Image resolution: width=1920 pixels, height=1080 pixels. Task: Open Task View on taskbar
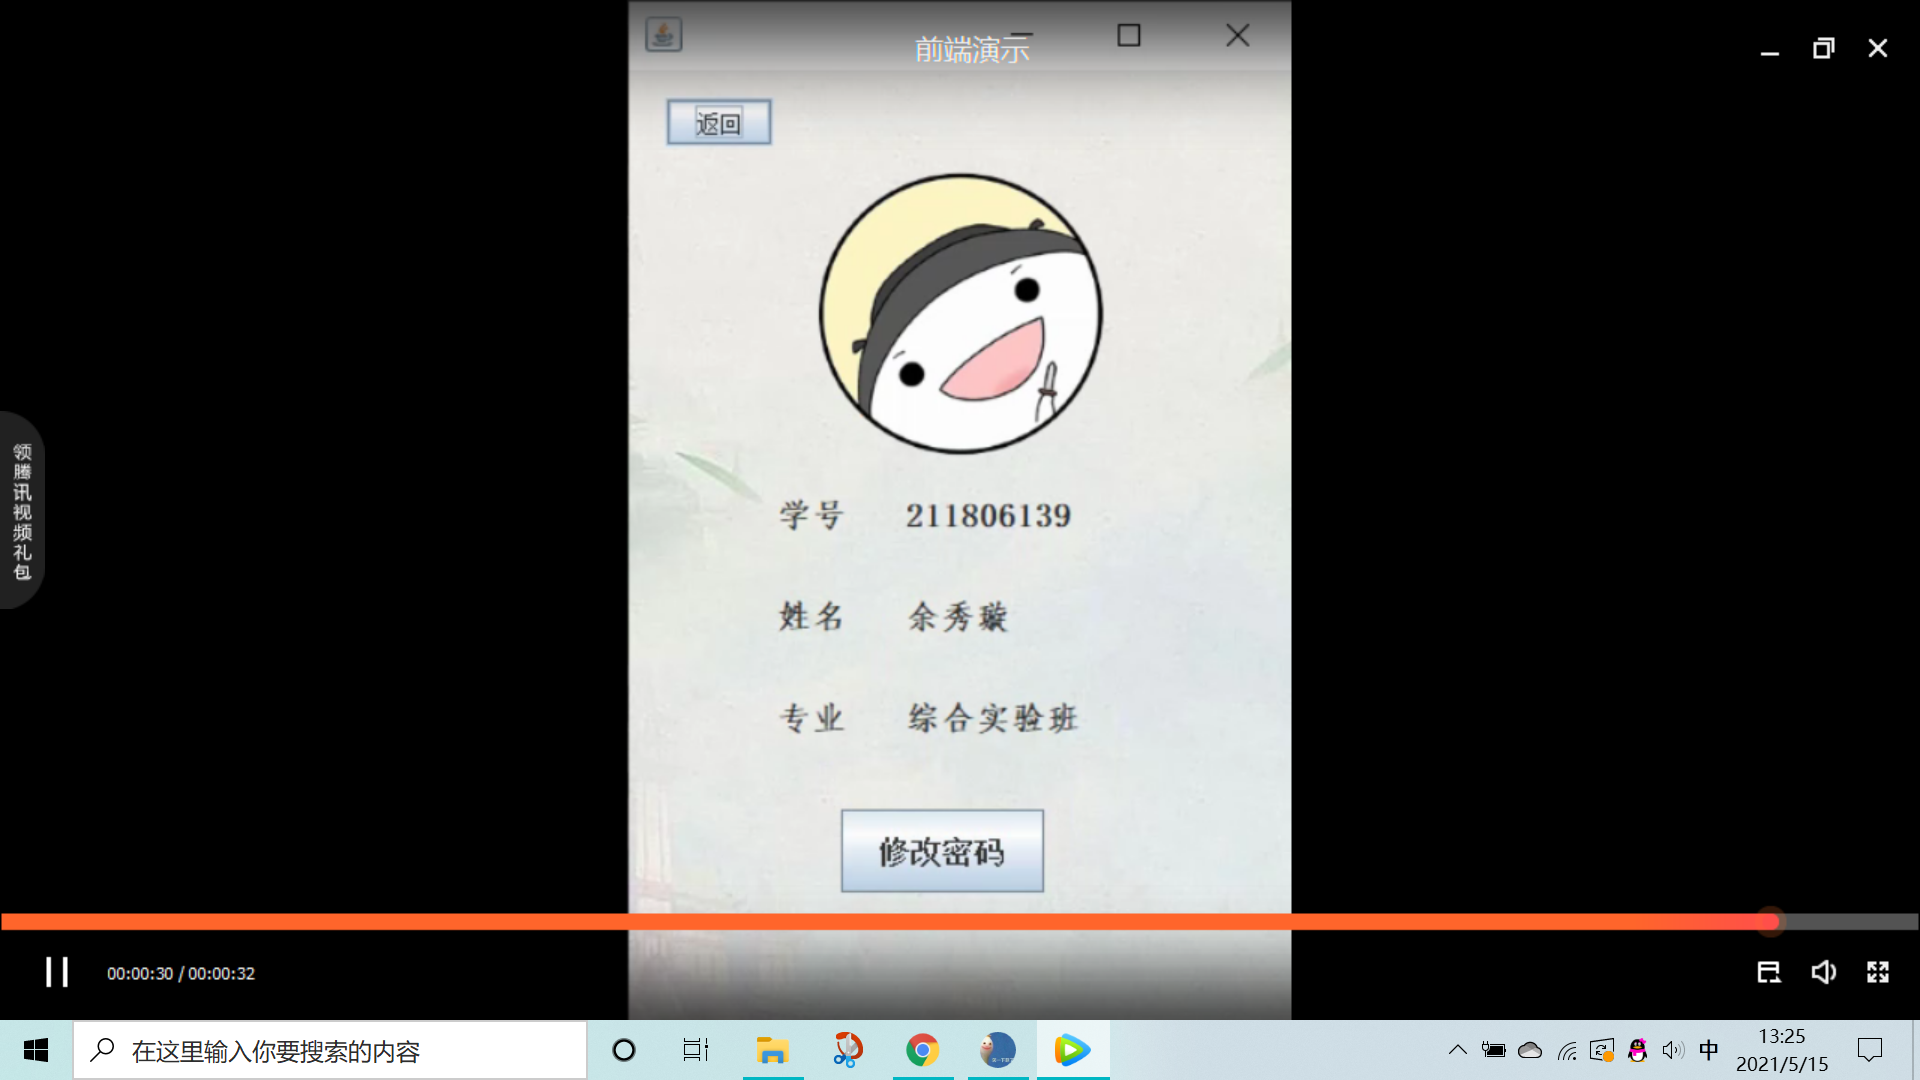(x=696, y=1050)
